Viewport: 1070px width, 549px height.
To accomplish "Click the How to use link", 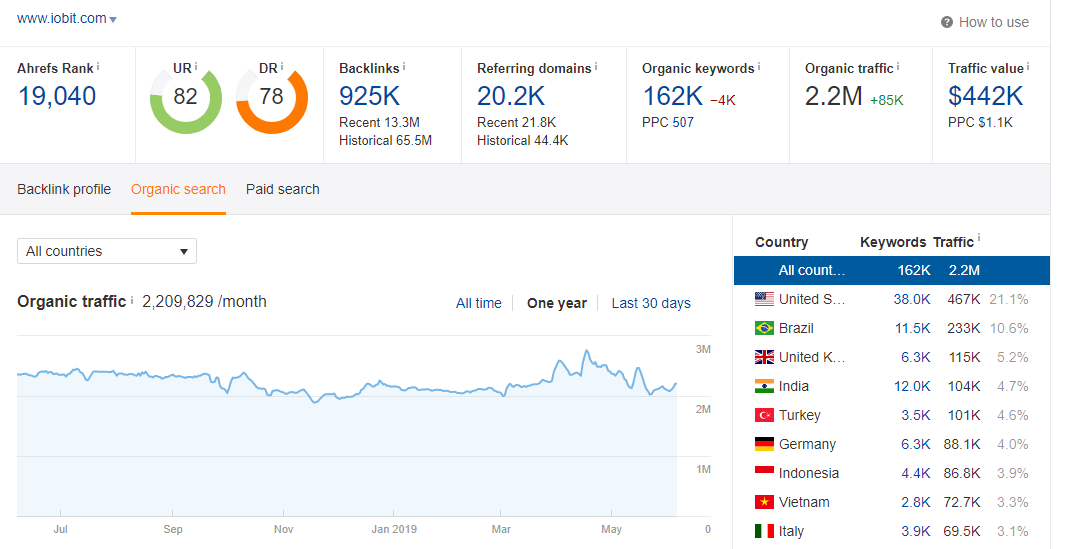I will click(x=994, y=23).
